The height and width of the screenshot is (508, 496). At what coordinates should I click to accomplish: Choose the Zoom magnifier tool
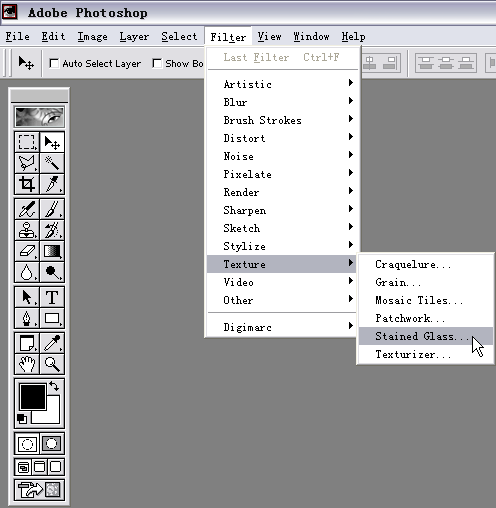tap(52, 364)
